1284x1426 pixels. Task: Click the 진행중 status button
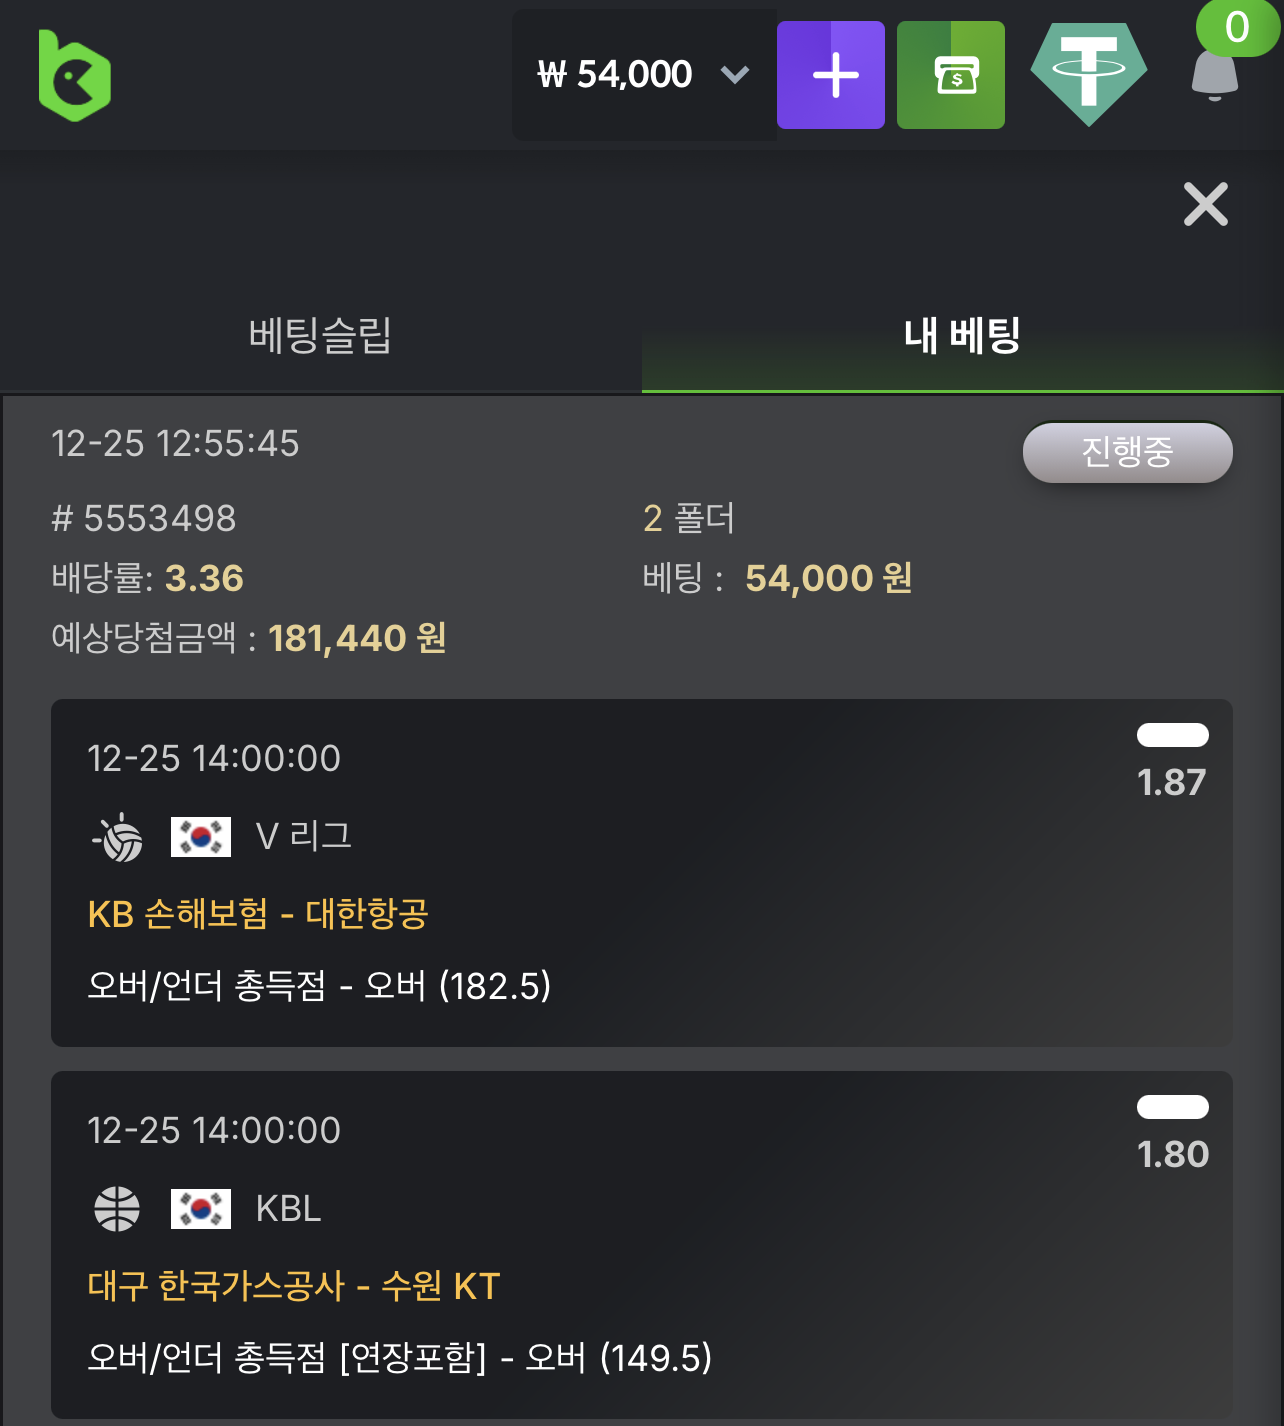pyautogui.click(x=1127, y=452)
